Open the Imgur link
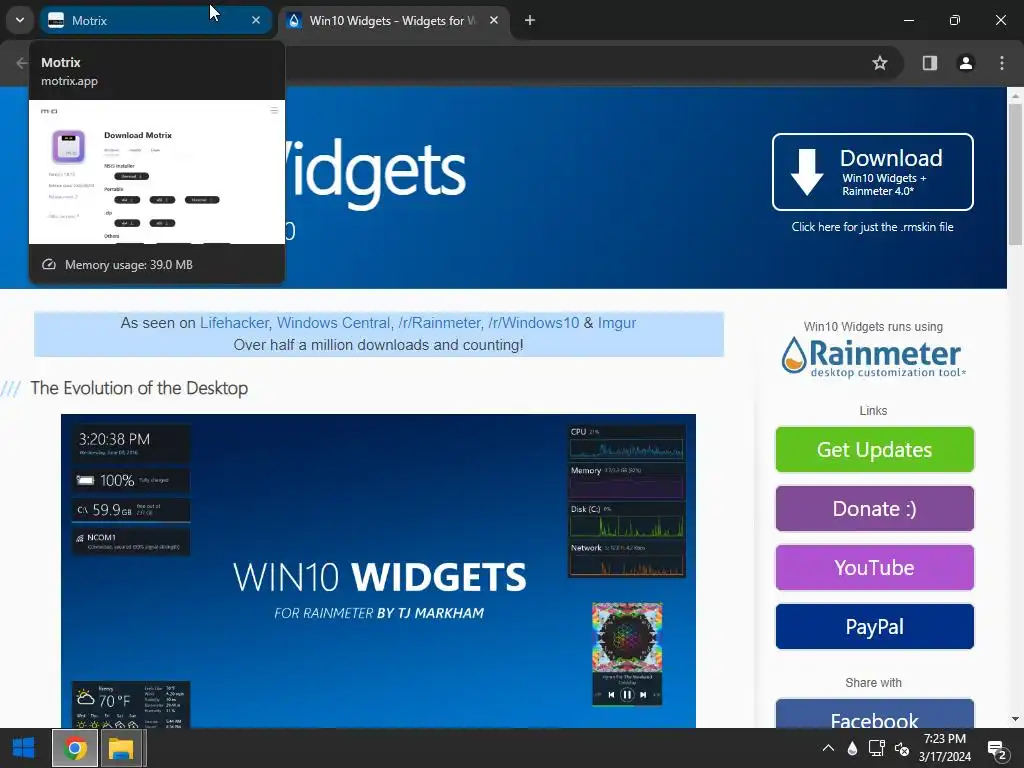The width and height of the screenshot is (1024, 768). [x=616, y=323]
